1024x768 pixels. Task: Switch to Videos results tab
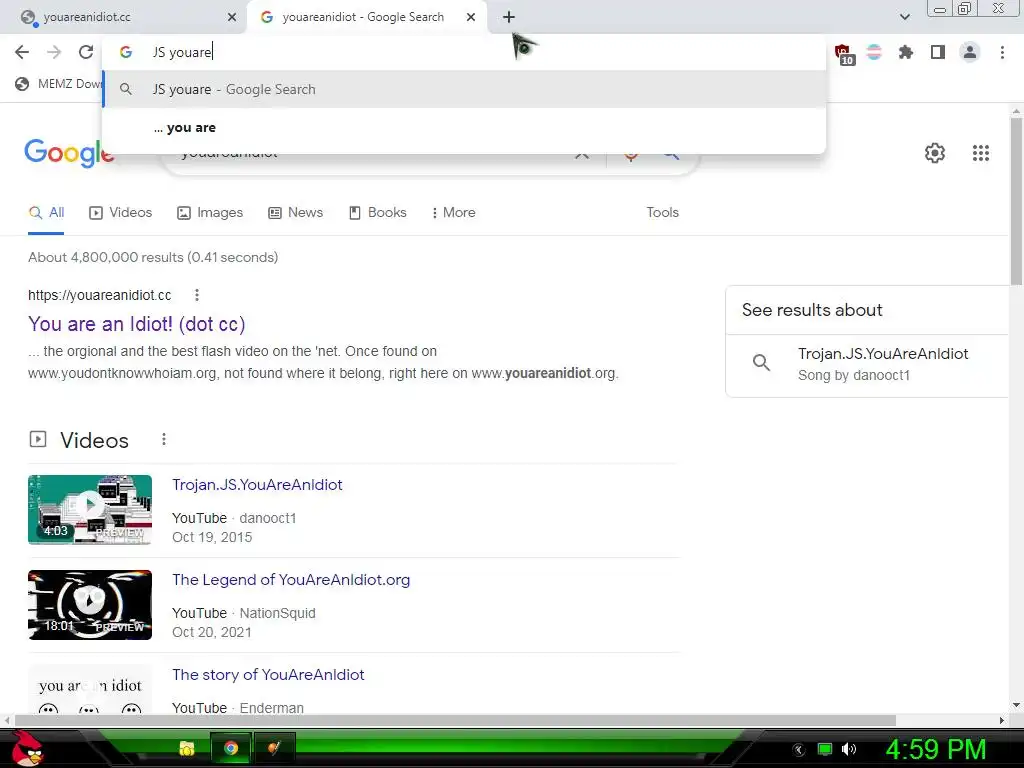pyautogui.click(x=121, y=213)
